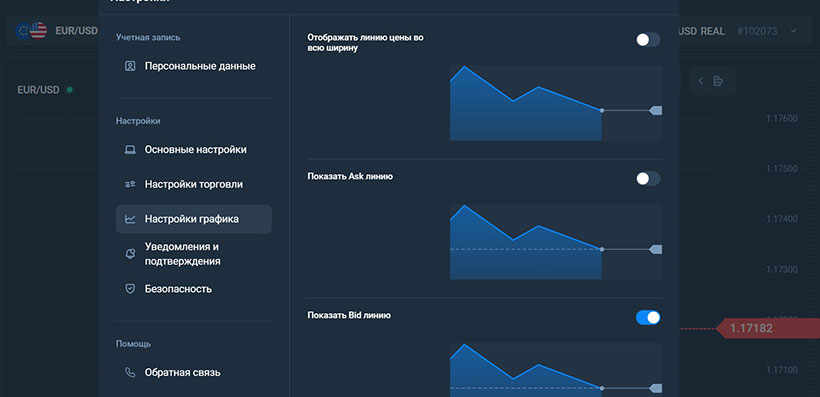
Task: Click the chart icon for Настройки графика
Action: coord(130,219)
